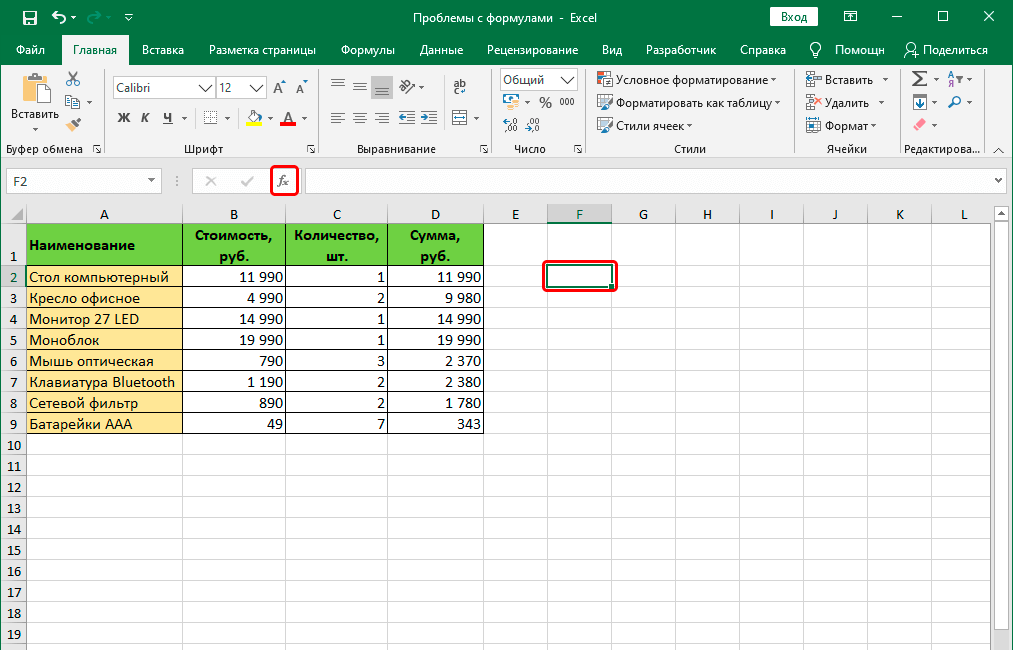Image resolution: width=1013 pixels, height=650 pixels.
Task: Click the text Orientation icon
Action: point(408,86)
